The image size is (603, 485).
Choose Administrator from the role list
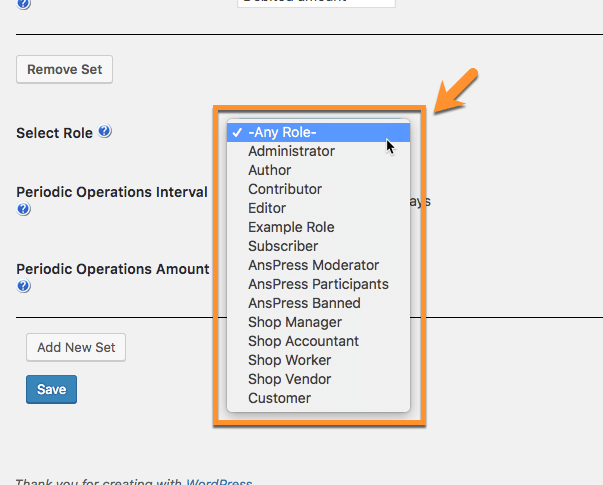pyautogui.click(x=291, y=151)
